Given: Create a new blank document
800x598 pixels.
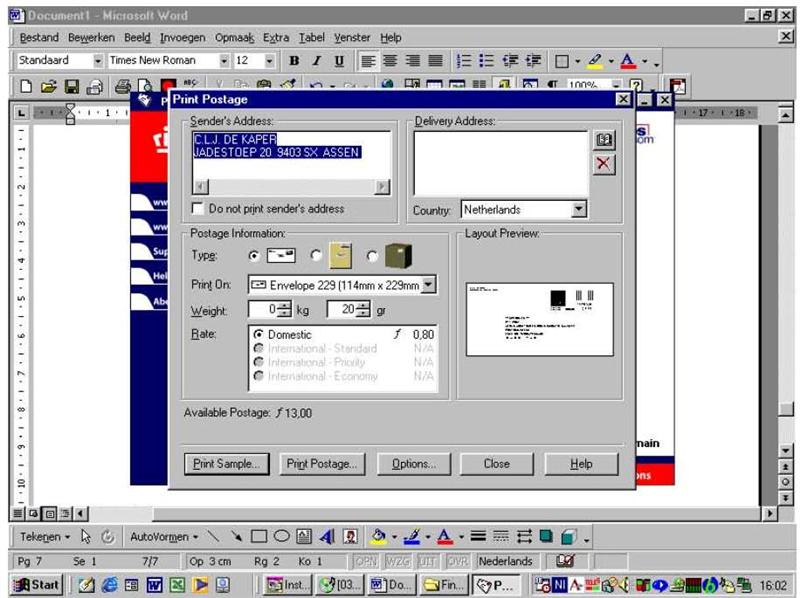Looking at the screenshot, I should [26, 86].
